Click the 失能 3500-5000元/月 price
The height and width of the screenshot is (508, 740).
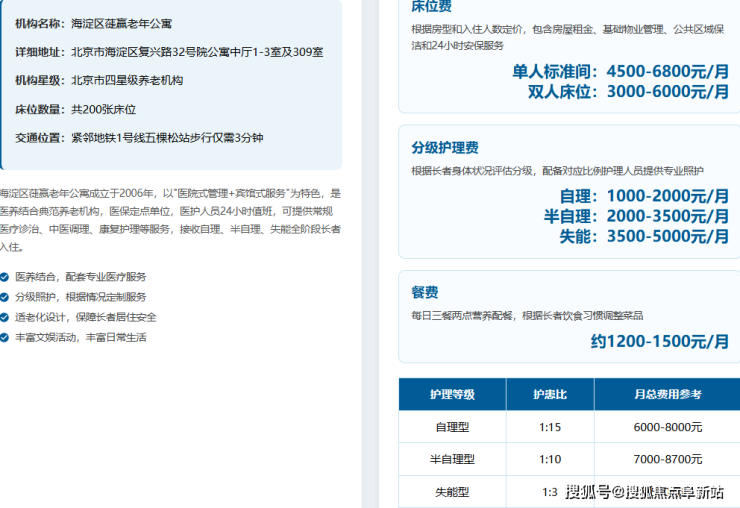pyautogui.click(x=644, y=236)
